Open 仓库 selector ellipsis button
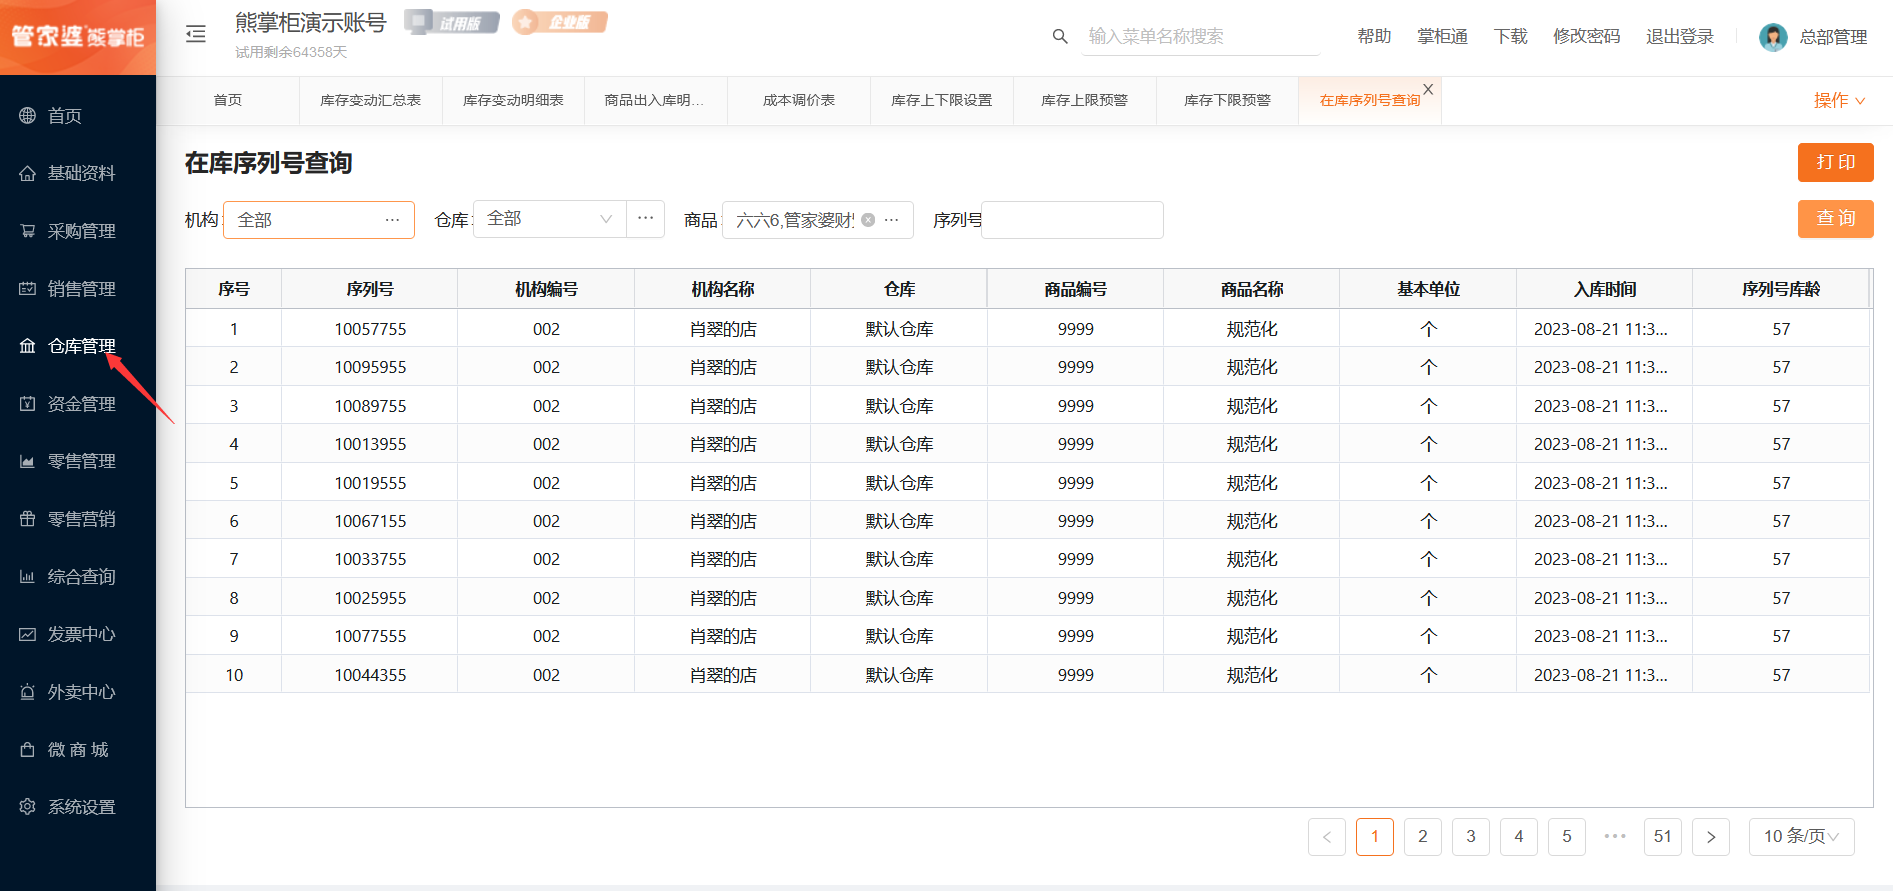Image resolution: width=1893 pixels, height=891 pixels. tap(646, 218)
